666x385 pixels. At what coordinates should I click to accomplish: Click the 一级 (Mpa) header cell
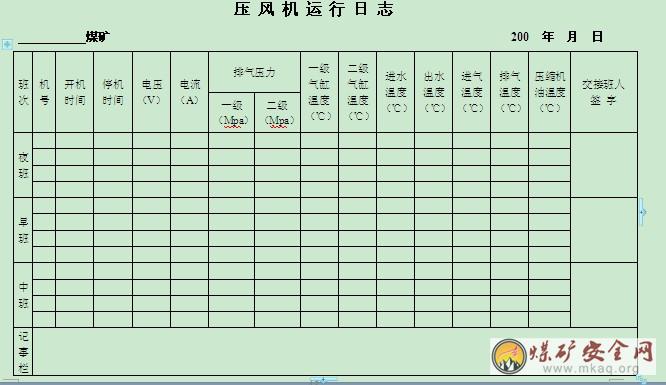(x=232, y=113)
